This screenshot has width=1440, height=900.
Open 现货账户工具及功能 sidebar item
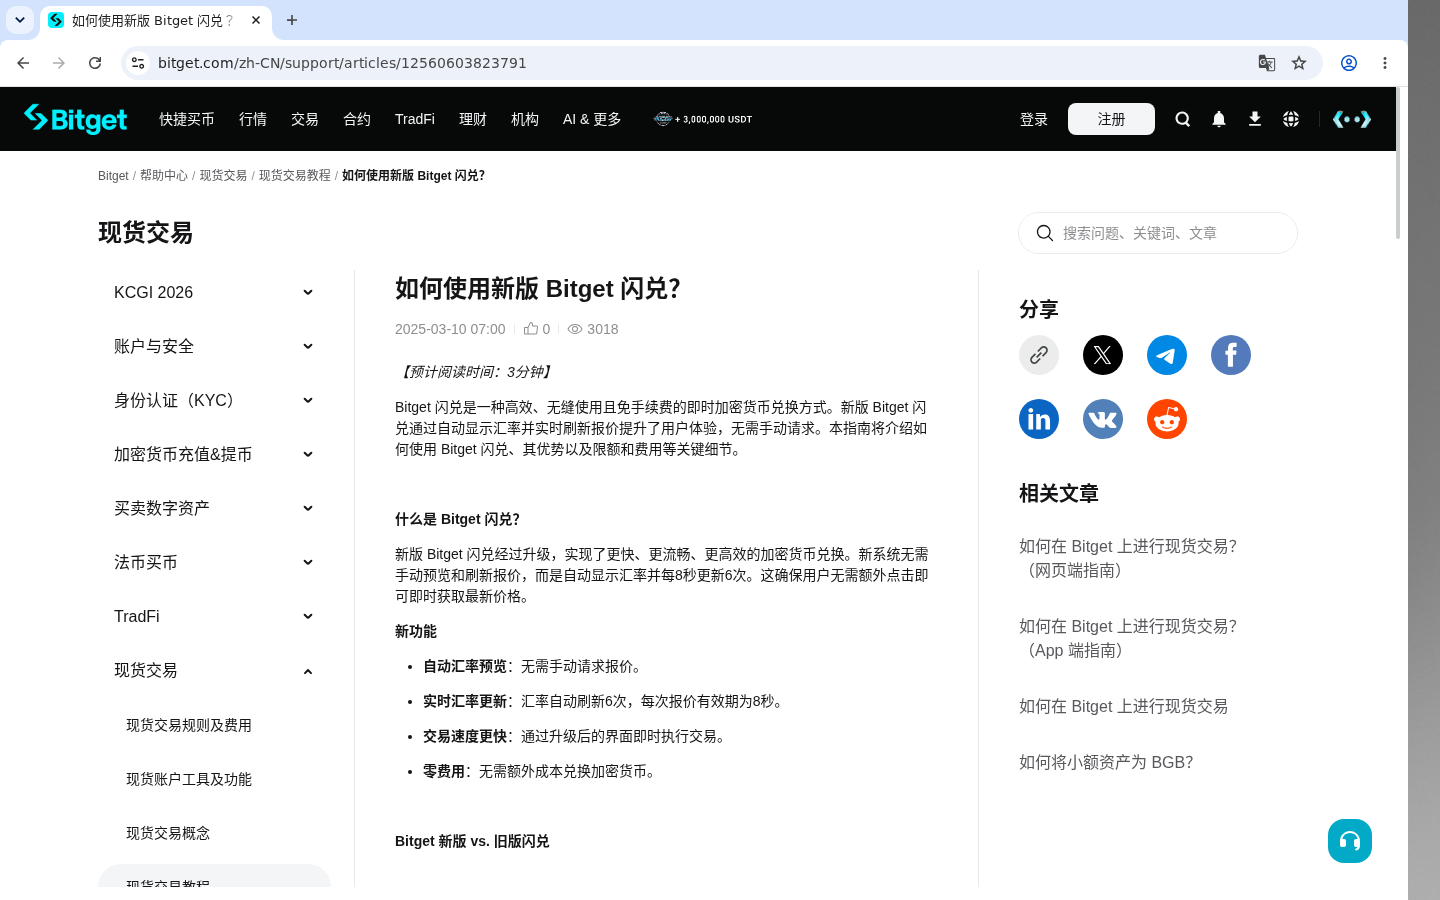189,779
